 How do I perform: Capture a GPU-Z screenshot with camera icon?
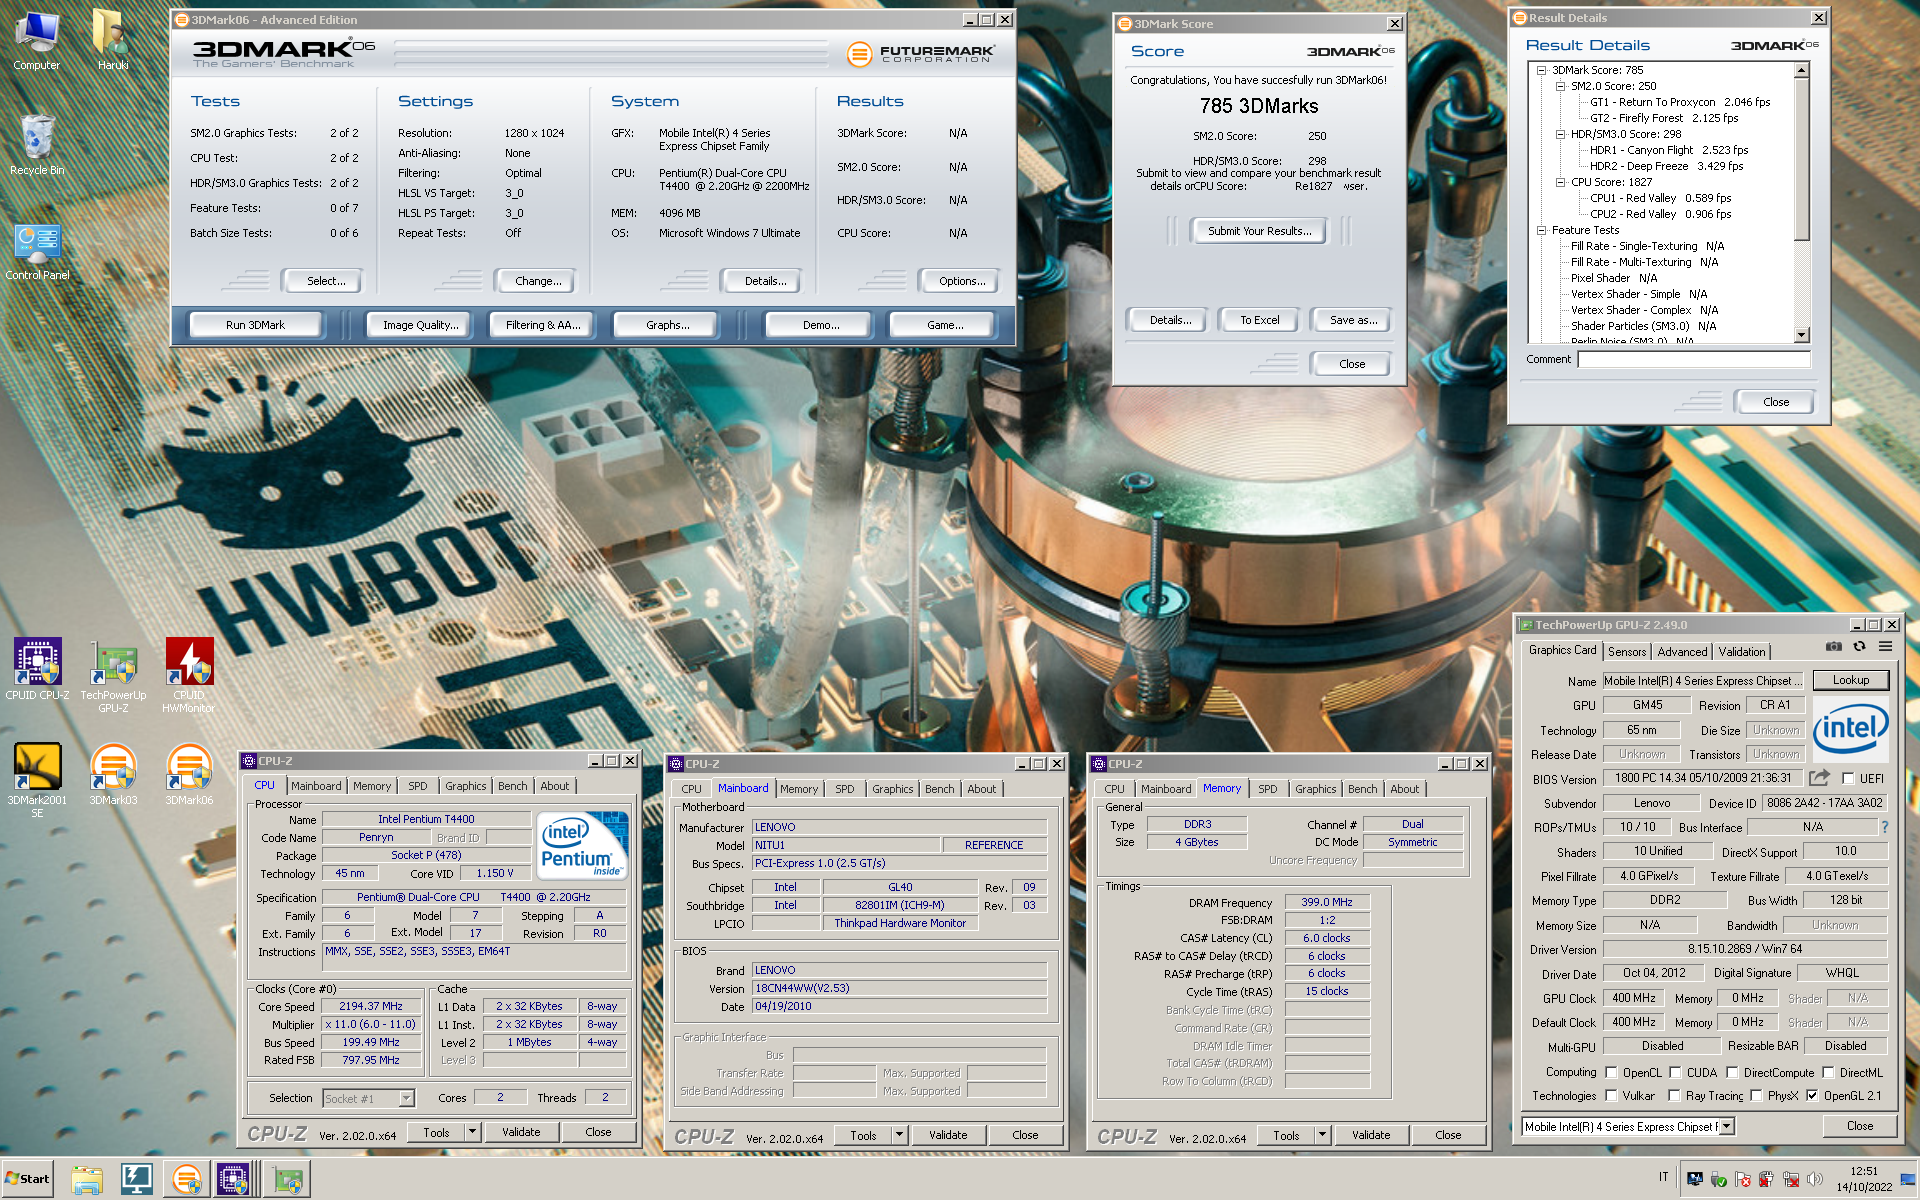tap(1834, 648)
